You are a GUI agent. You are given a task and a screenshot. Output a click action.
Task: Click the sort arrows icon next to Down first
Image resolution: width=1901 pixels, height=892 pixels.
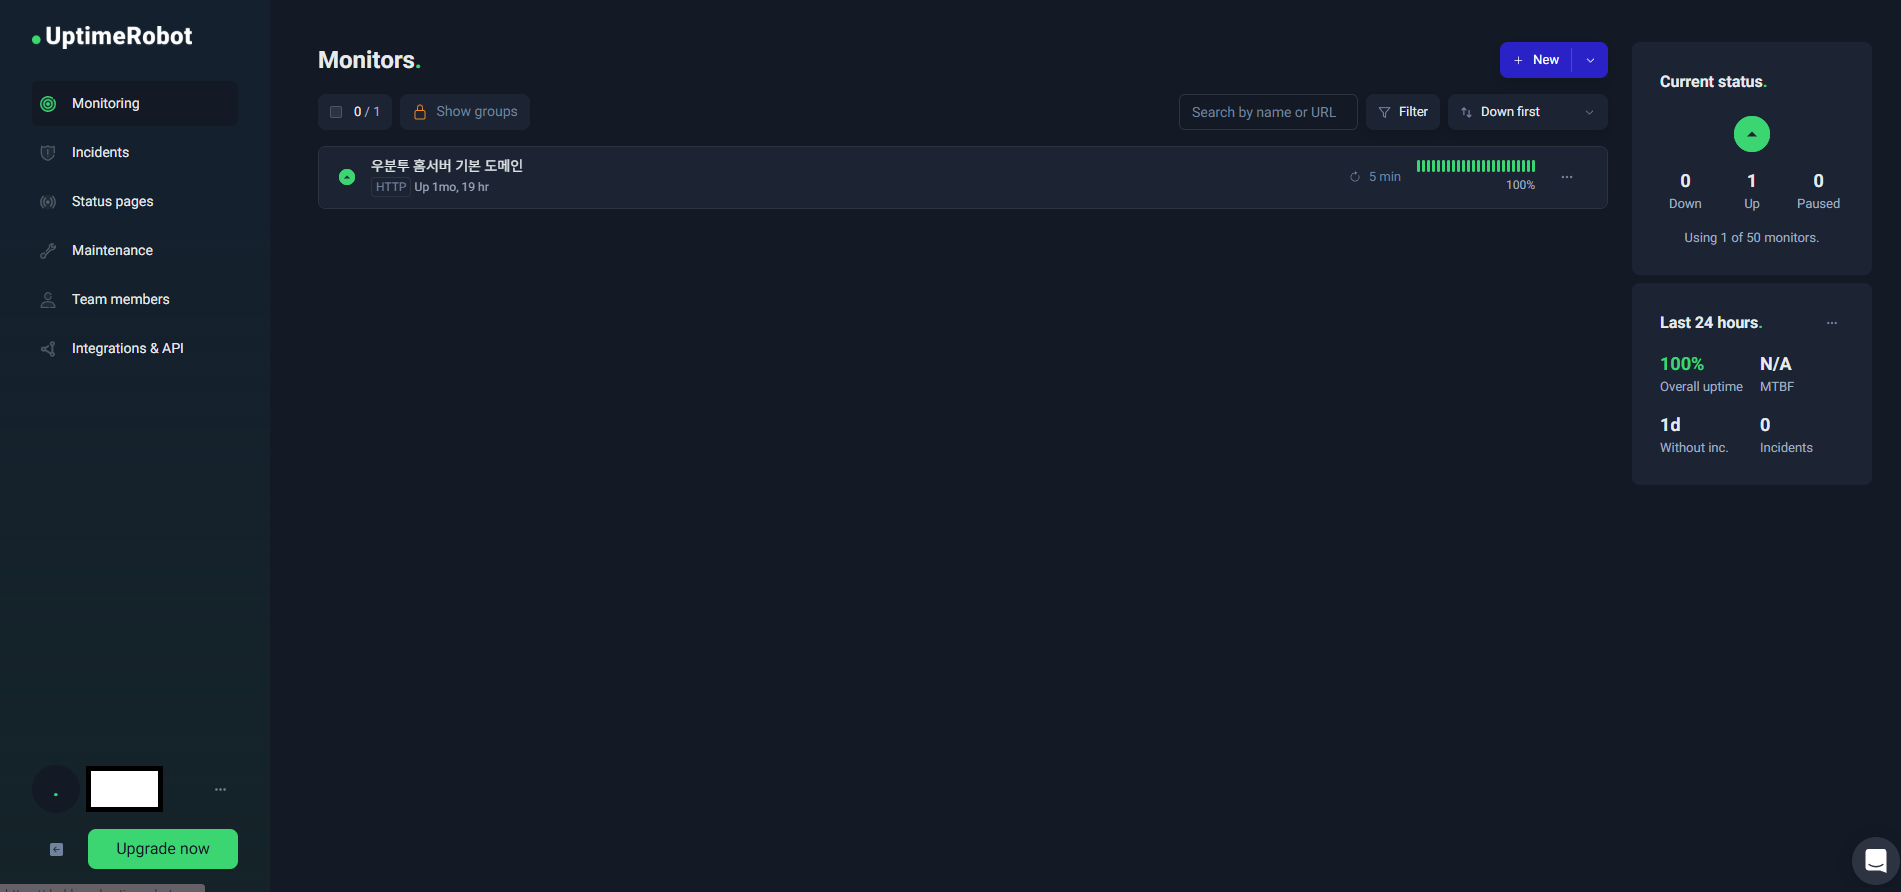tap(1466, 112)
